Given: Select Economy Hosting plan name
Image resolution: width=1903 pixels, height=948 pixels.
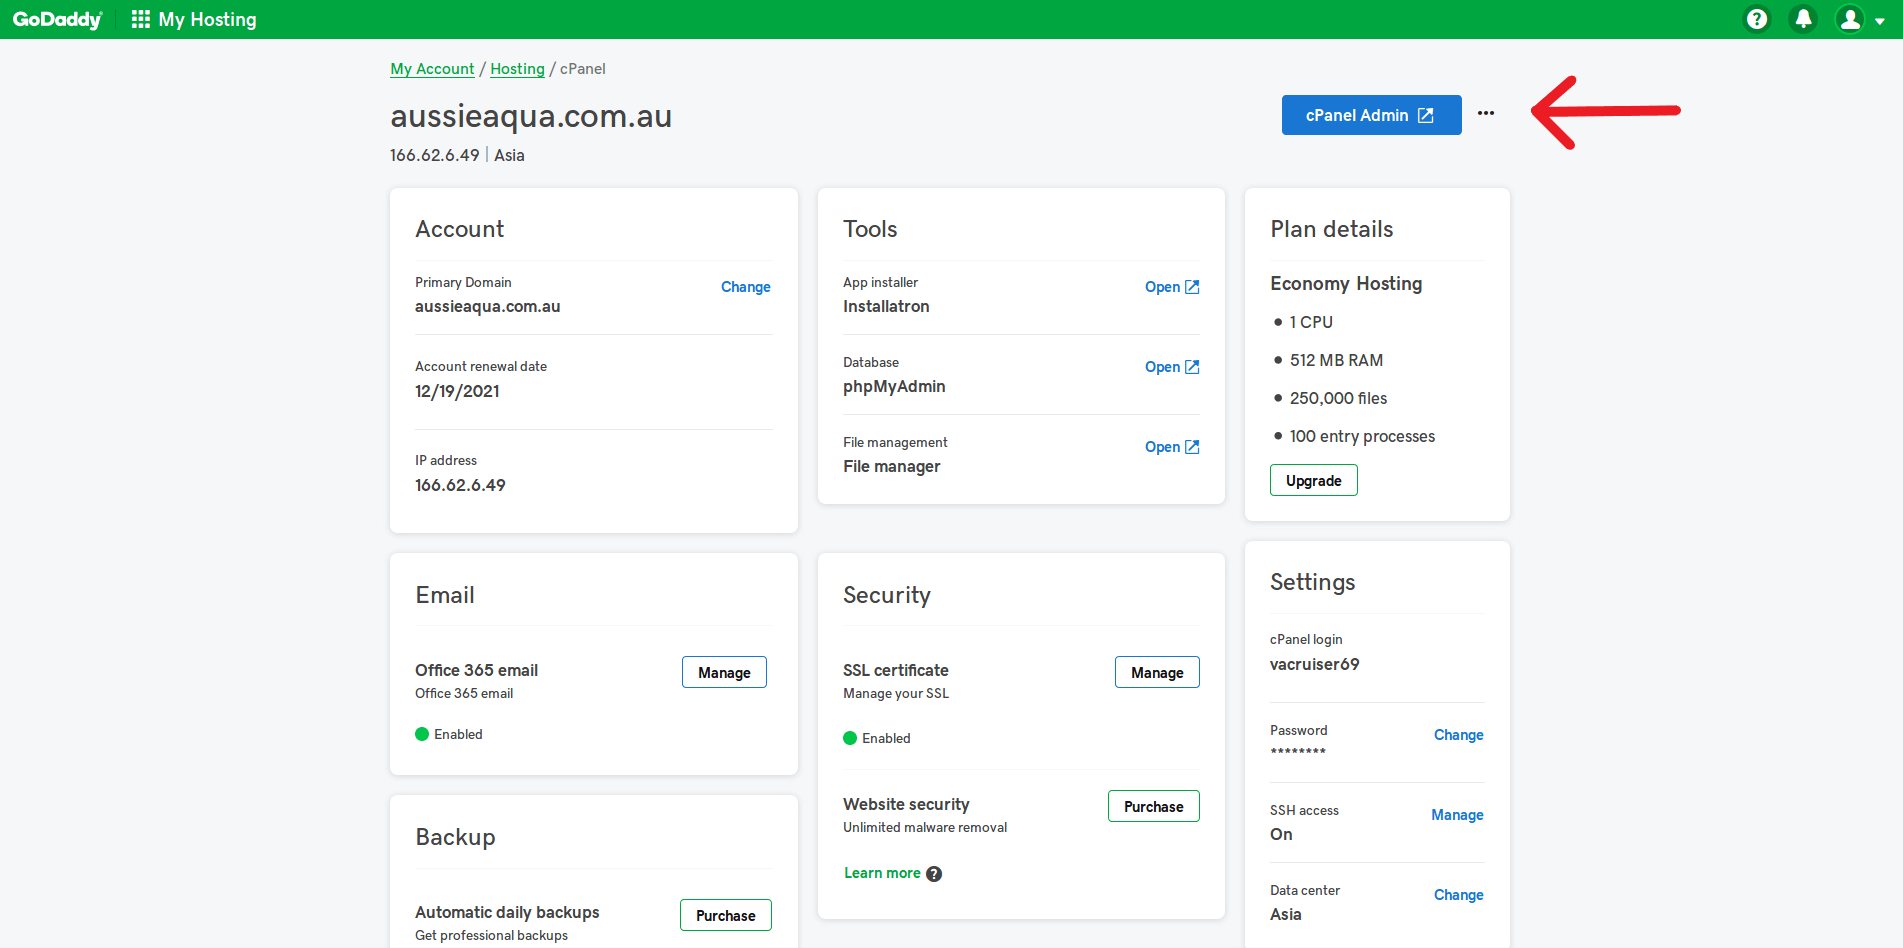Looking at the screenshot, I should point(1346,283).
